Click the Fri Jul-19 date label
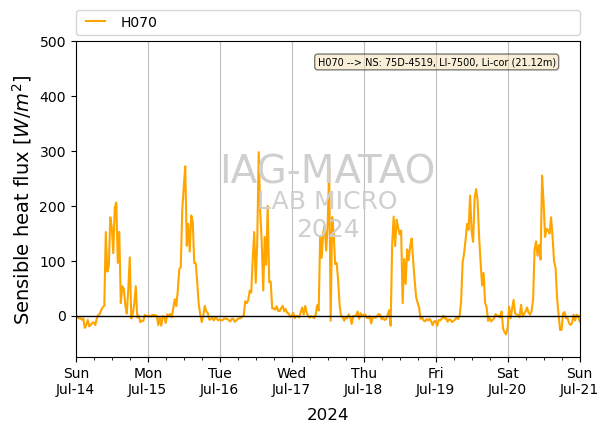This screenshot has height=433, width=609. point(435,381)
